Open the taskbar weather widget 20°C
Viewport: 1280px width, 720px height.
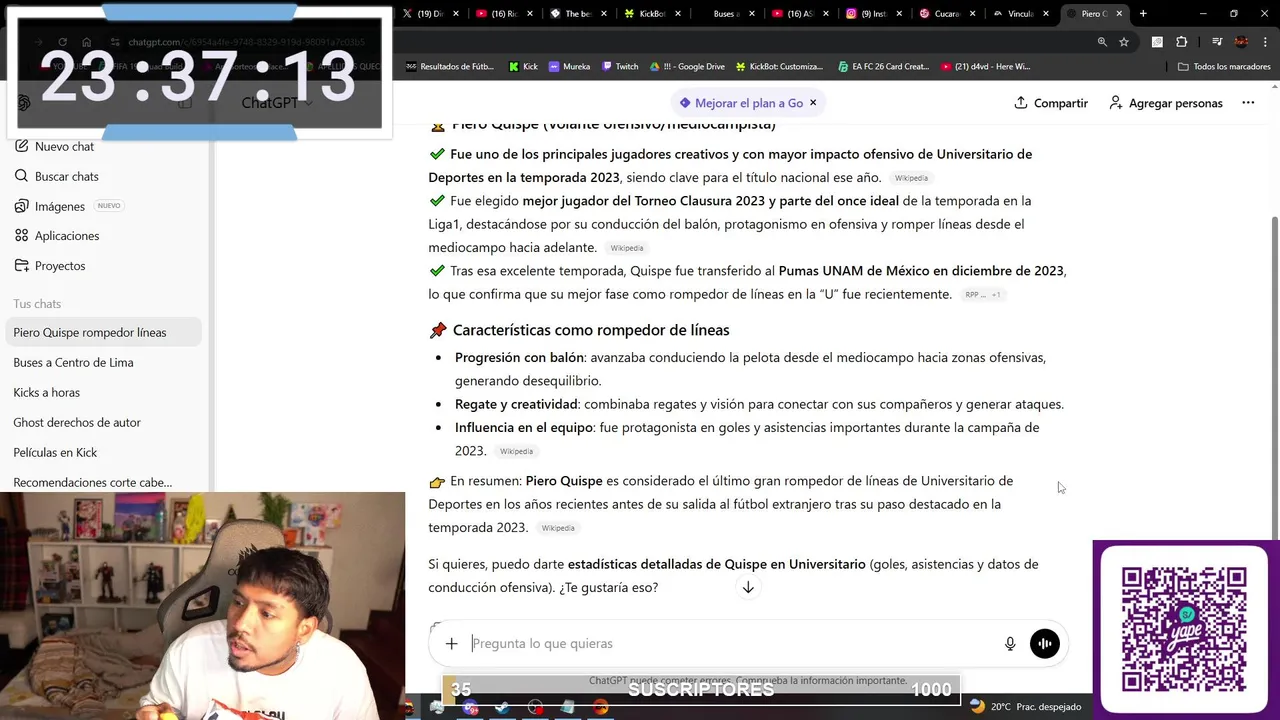pyautogui.click(x=1025, y=707)
